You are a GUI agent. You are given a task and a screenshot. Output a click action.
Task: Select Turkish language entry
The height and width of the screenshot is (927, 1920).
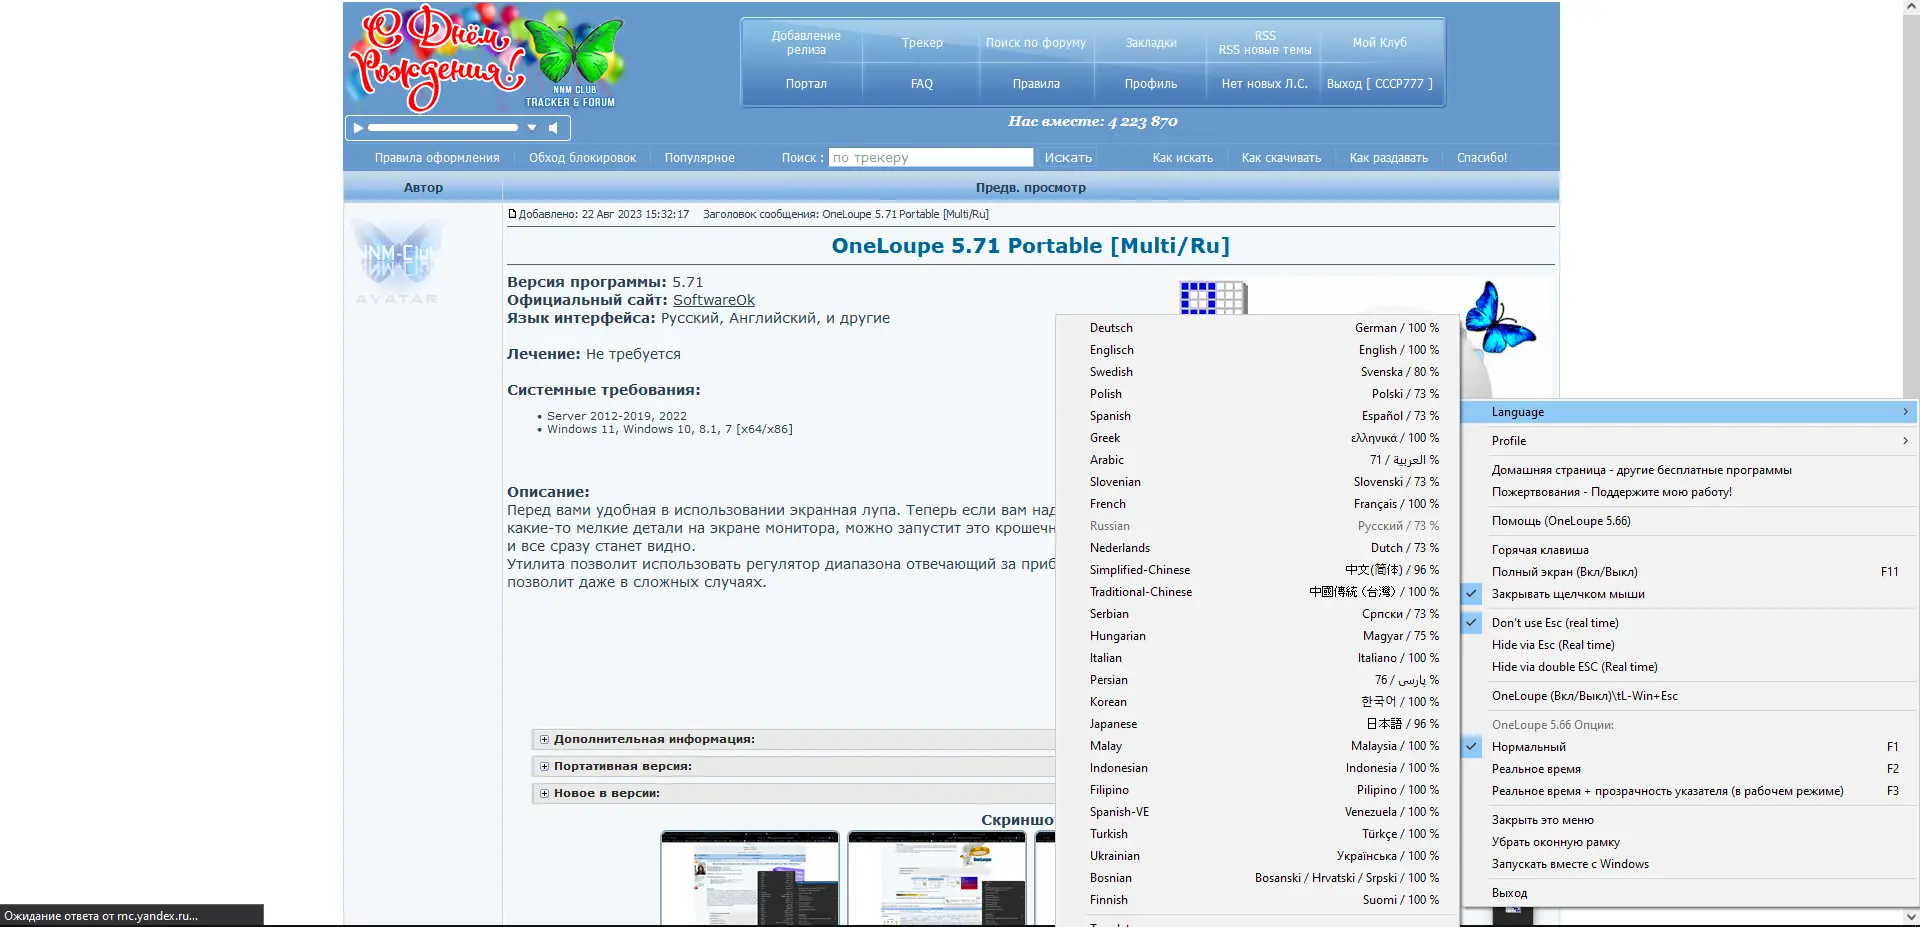pyautogui.click(x=1258, y=834)
